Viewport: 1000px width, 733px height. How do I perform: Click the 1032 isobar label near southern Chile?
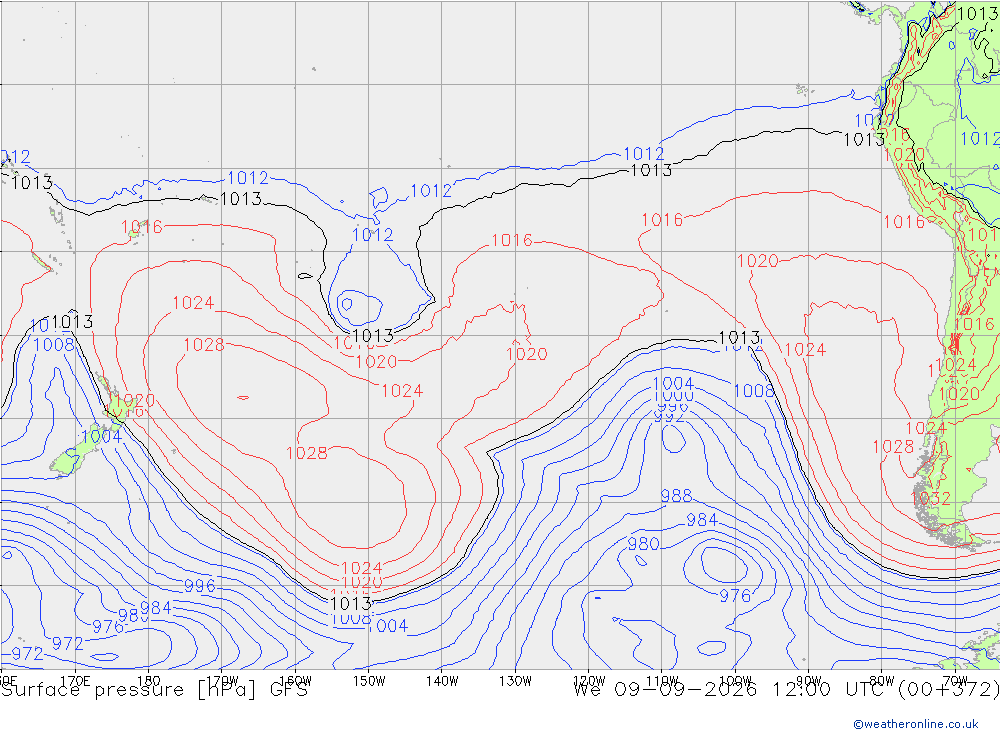(x=930, y=498)
